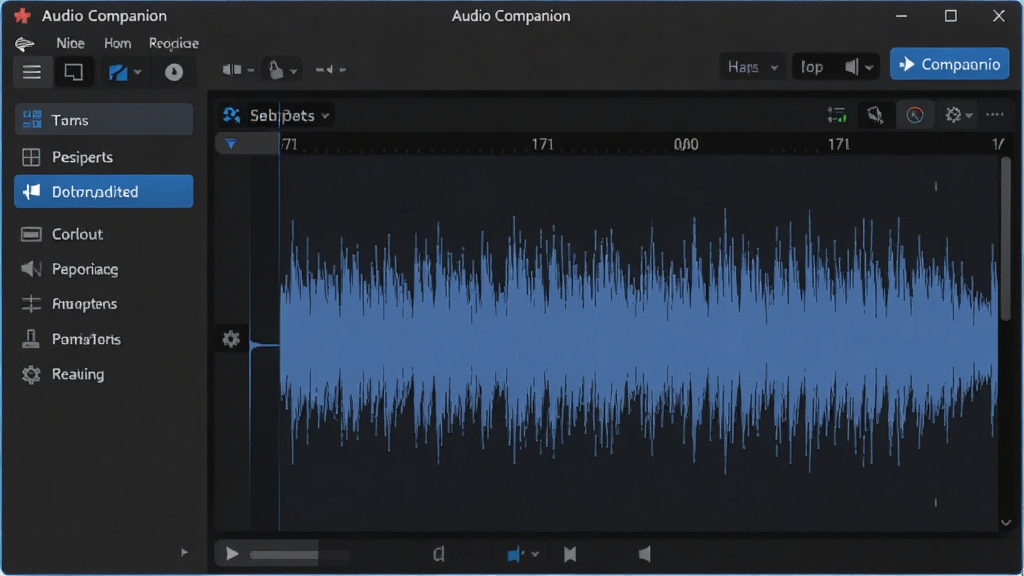Click the volume speaker icon beside lop

pos(852,67)
